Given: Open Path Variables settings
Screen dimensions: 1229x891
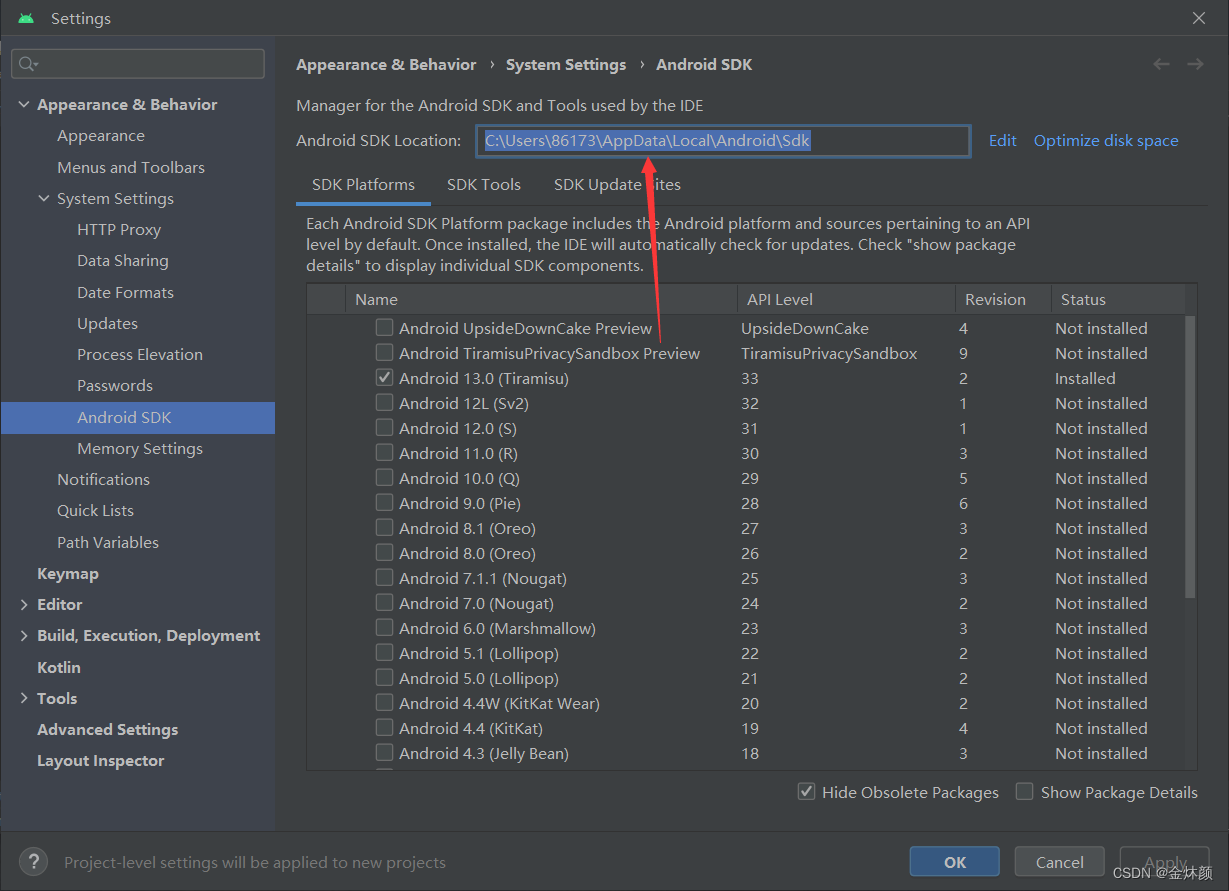Looking at the screenshot, I should [x=107, y=542].
